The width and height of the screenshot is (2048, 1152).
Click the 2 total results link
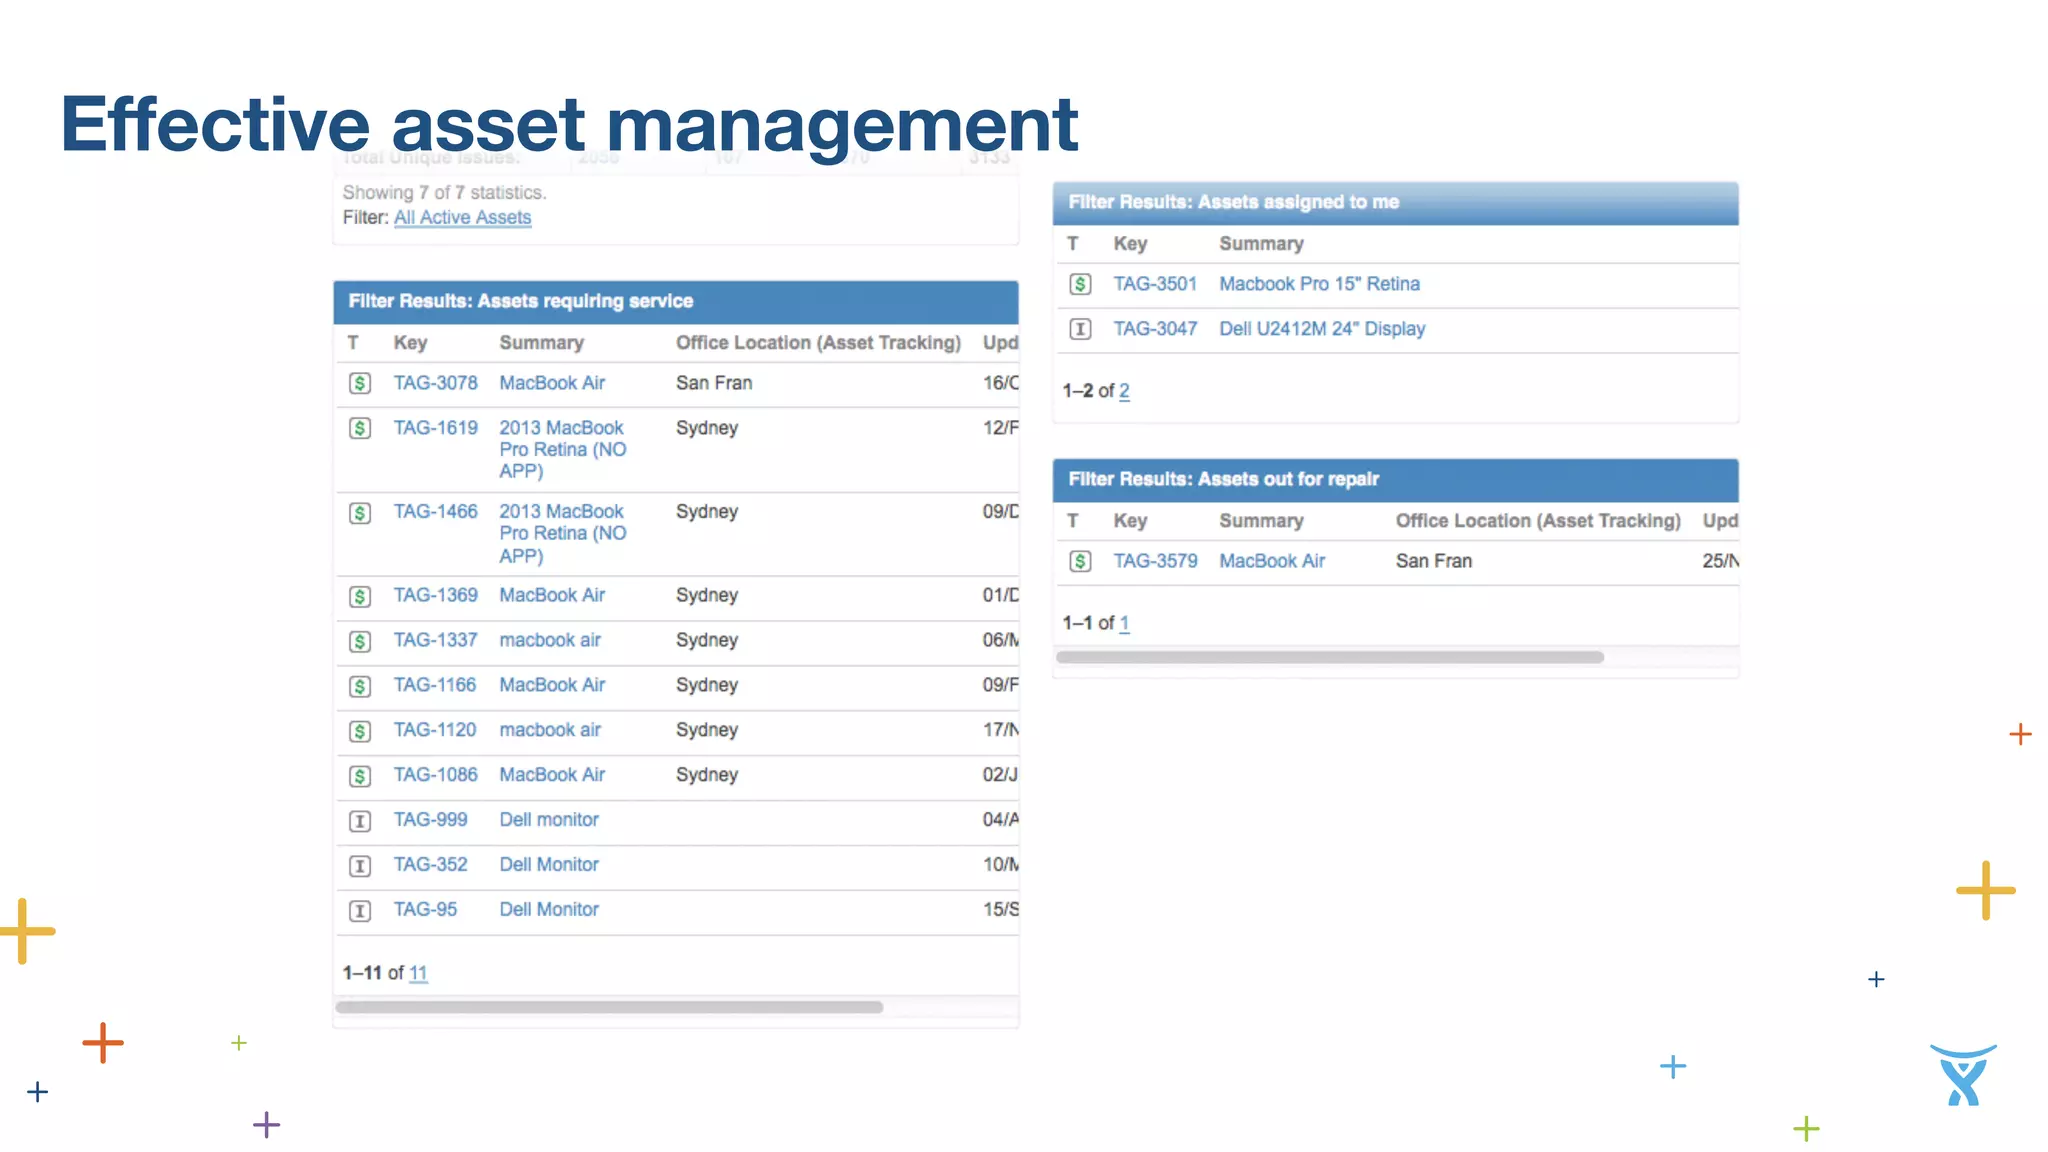coord(1124,391)
